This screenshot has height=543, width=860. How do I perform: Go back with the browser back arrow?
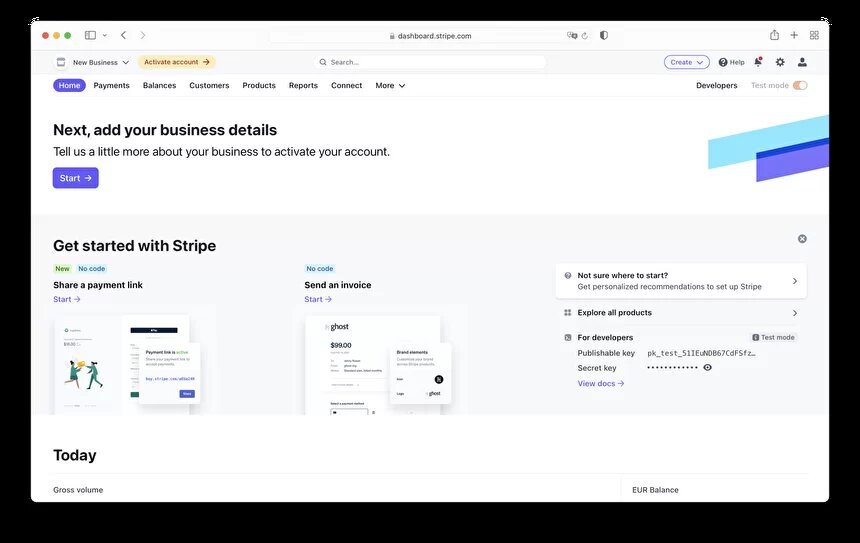[x=123, y=35]
